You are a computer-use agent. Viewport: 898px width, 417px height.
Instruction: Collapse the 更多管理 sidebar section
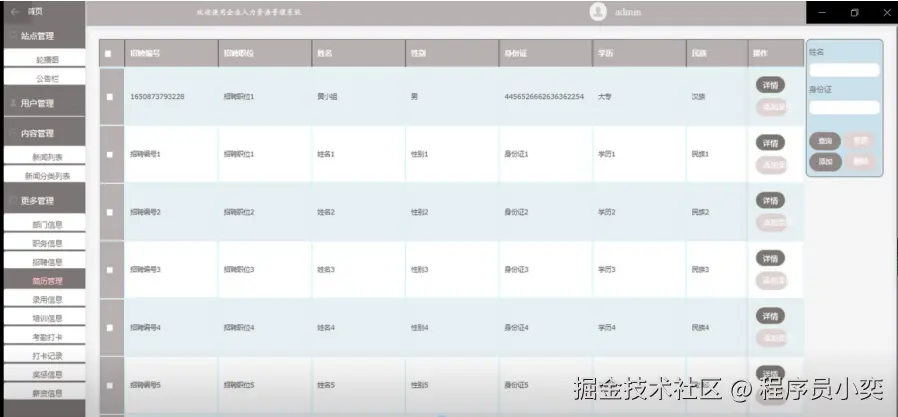click(x=44, y=200)
